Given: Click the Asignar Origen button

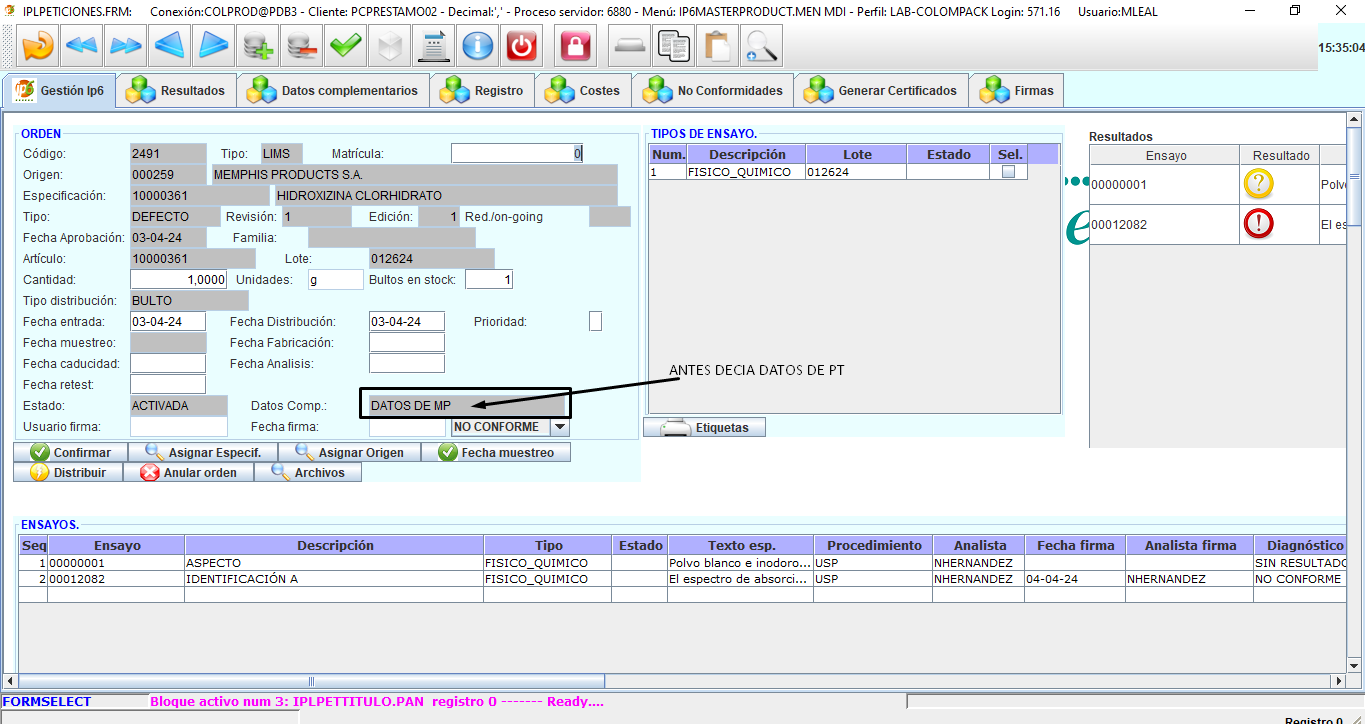Looking at the screenshot, I should click(349, 452).
